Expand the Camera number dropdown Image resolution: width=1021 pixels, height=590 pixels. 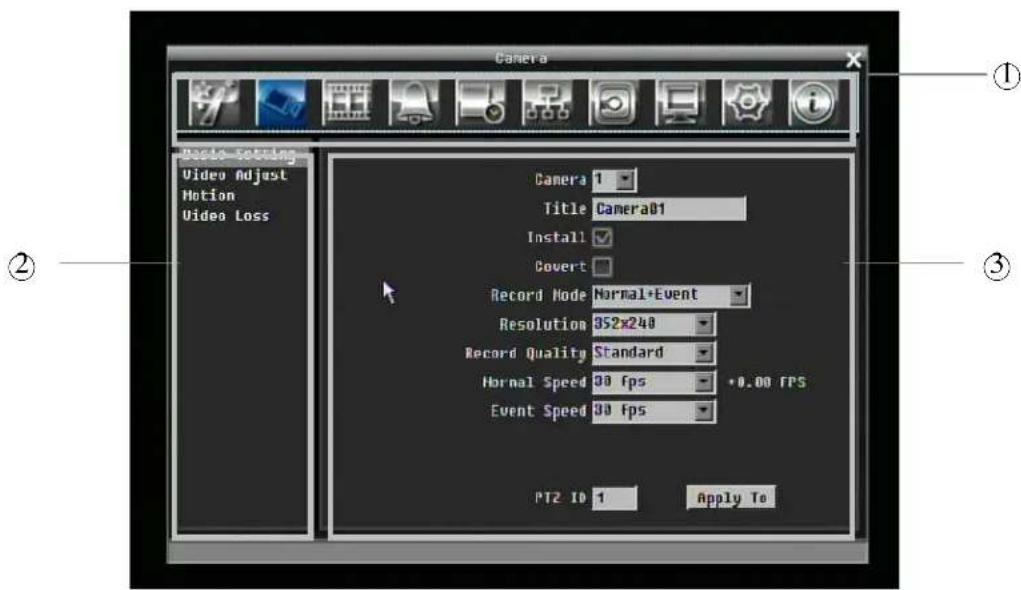point(614,180)
